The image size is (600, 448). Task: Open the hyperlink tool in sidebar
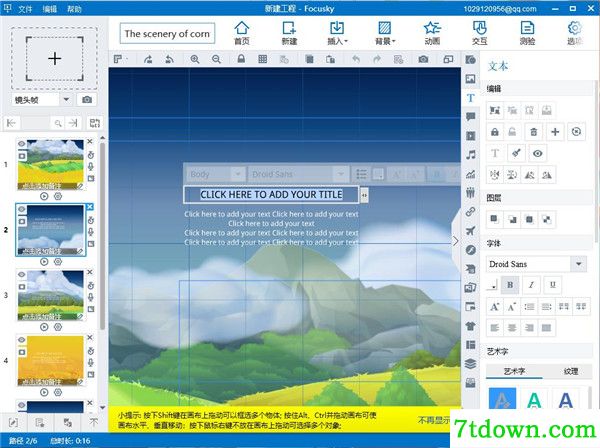point(471,212)
